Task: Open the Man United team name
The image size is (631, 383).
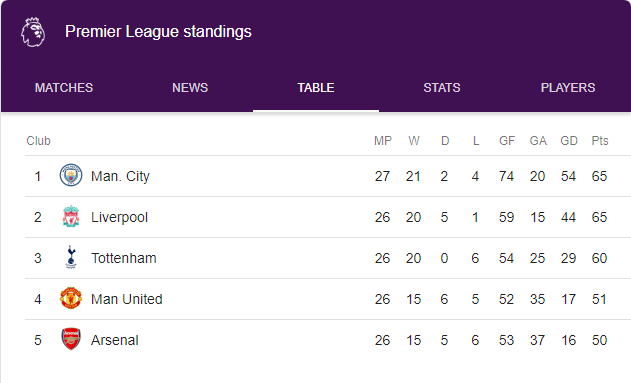Action: [127, 299]
